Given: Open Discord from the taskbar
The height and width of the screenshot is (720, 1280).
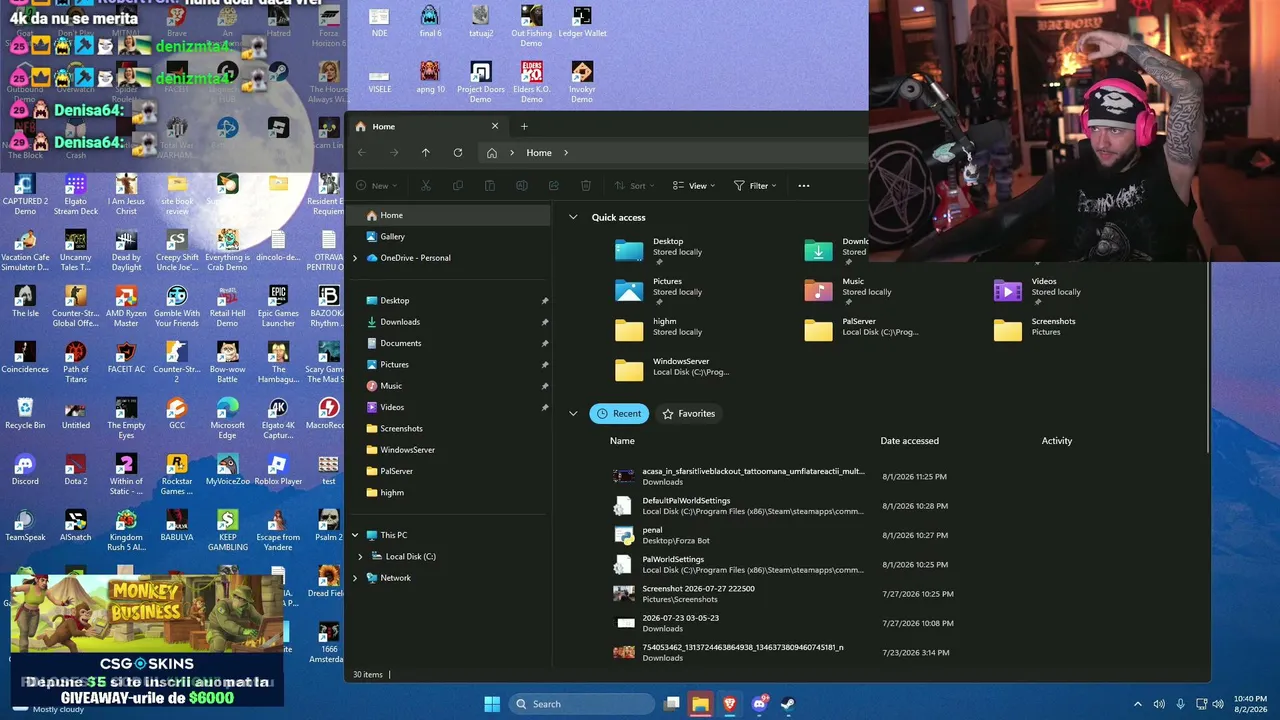Looking at the screenshot, I should click(x=759, y=704).
